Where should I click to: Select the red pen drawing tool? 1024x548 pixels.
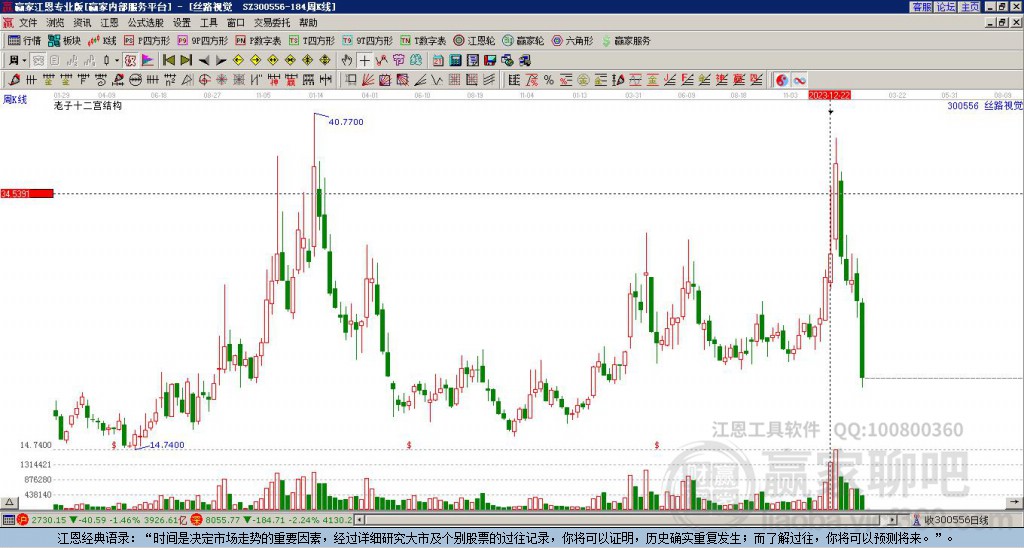tap(14, 80)
